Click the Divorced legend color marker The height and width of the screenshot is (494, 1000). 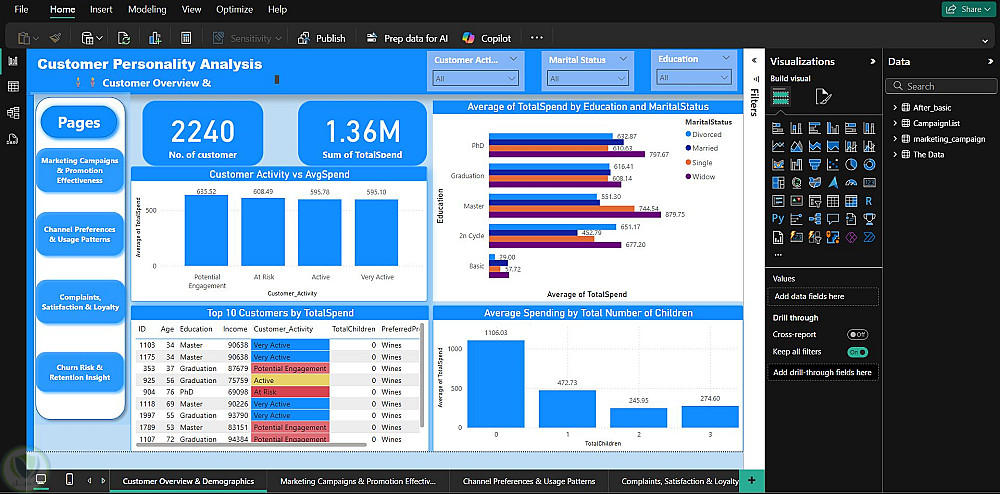coord(688,134)
